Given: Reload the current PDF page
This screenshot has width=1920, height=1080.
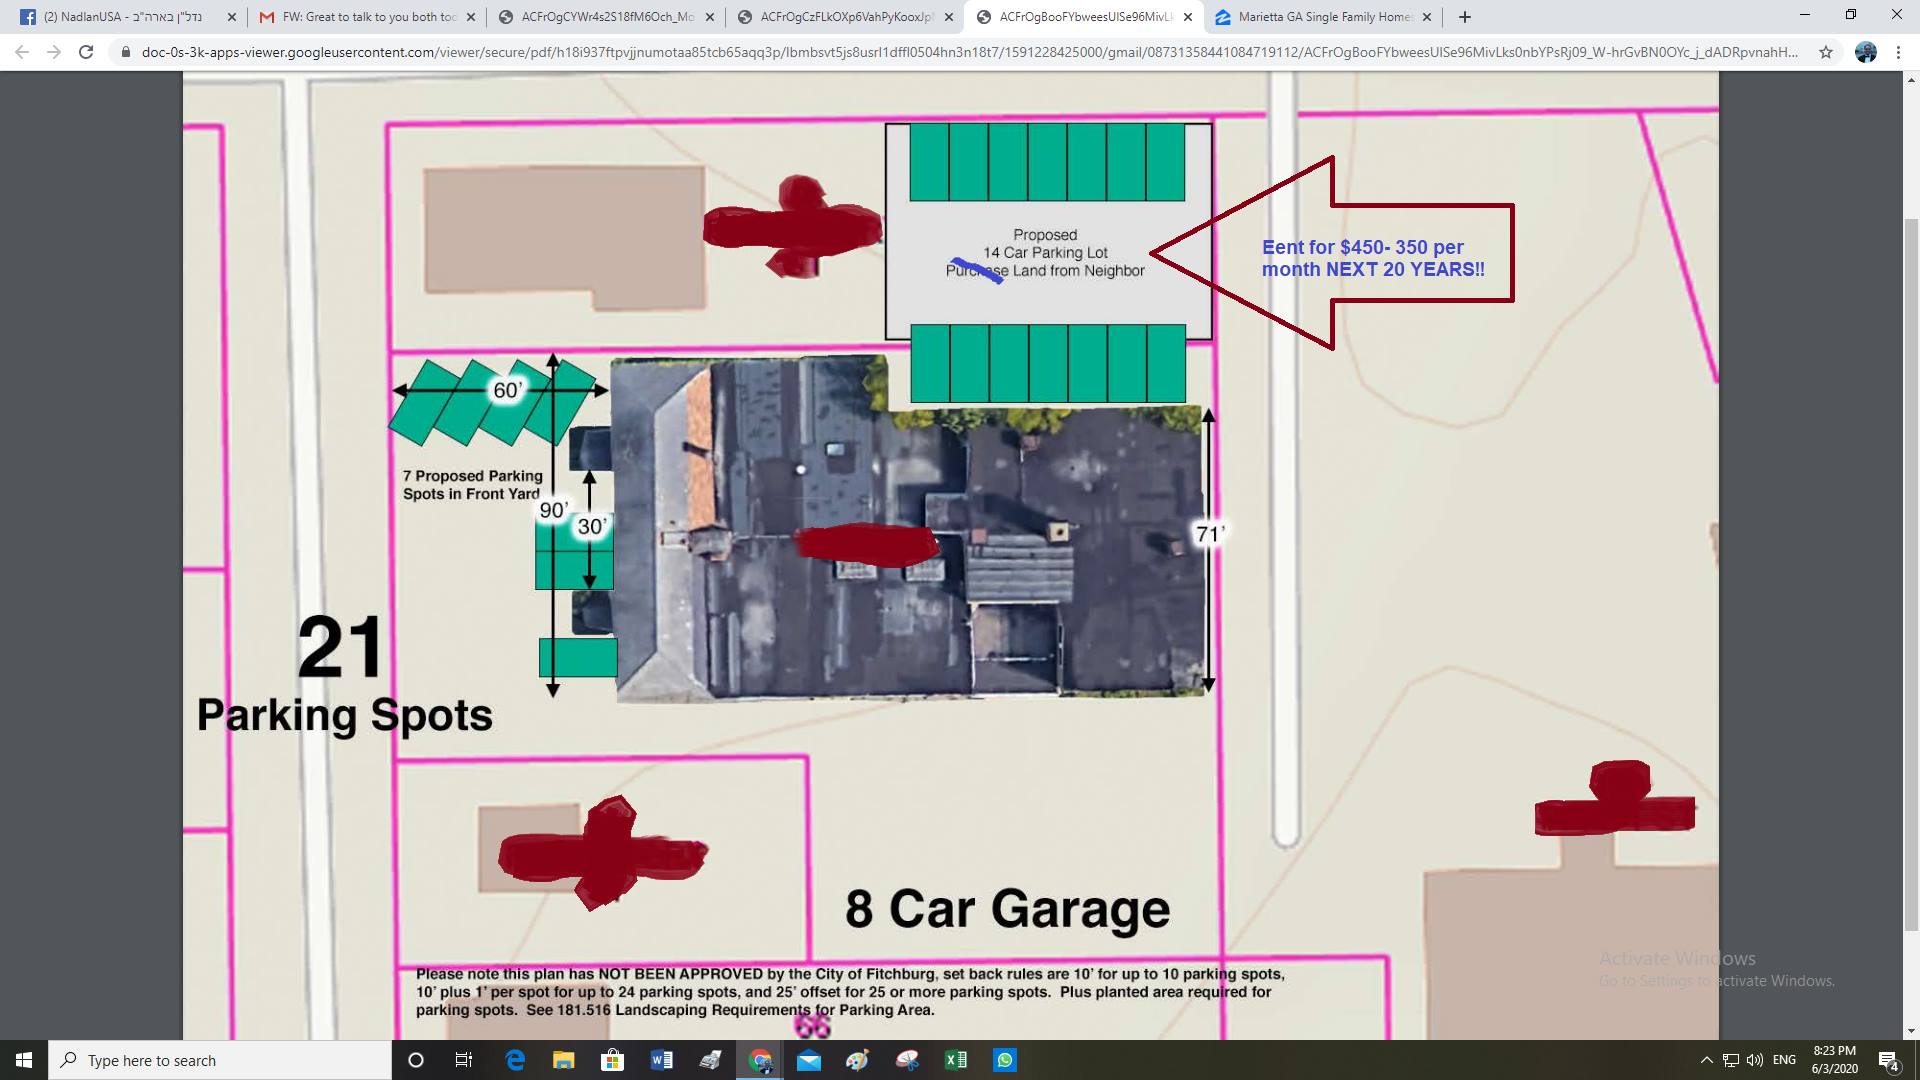Looking at the screenshot, I should click(x=86, y=52).
